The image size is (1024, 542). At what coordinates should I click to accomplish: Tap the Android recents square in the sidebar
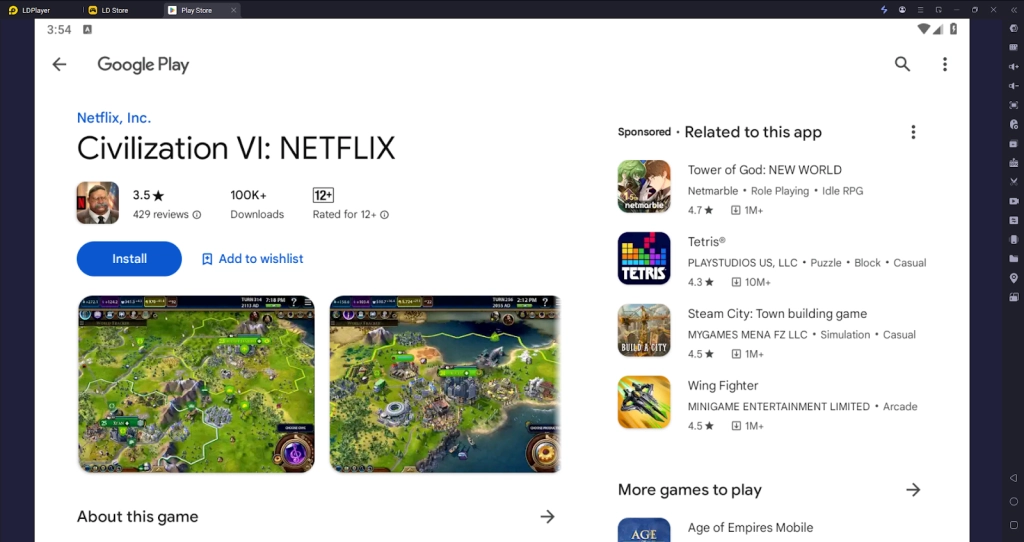1014,525
